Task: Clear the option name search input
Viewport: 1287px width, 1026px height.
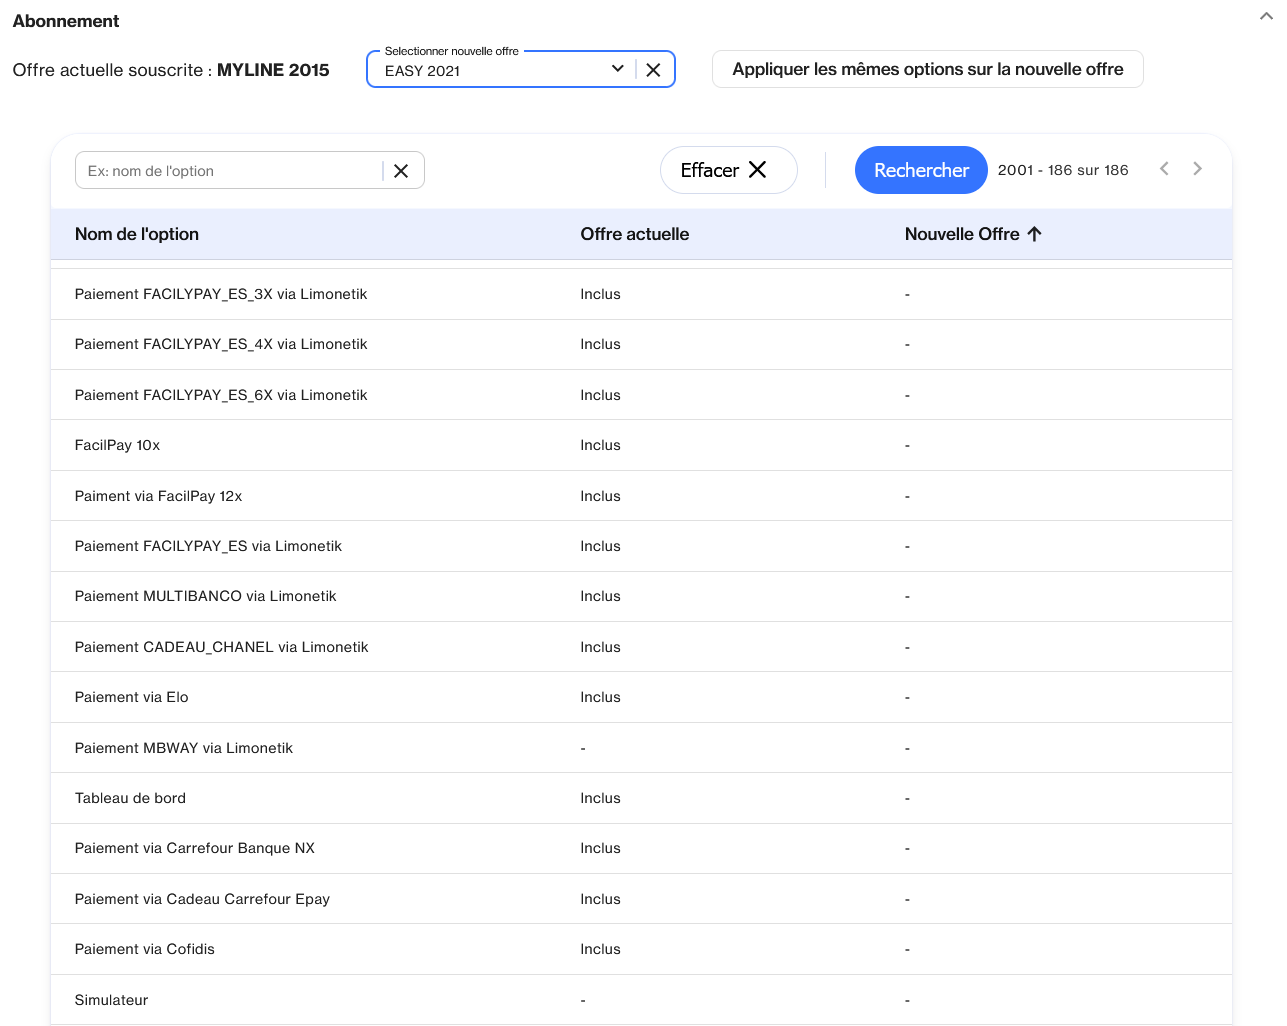Action: 401,171
